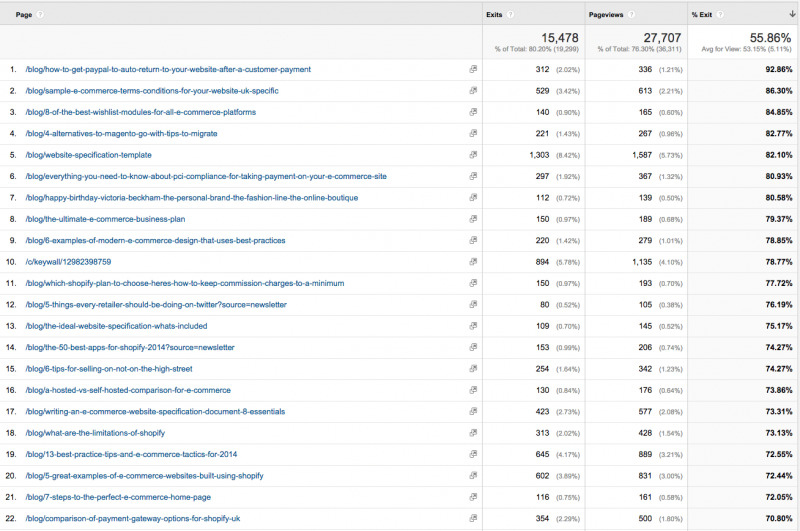Open hosted vs self-hosted comparison link
800x531 pixels.
point(128,391)
